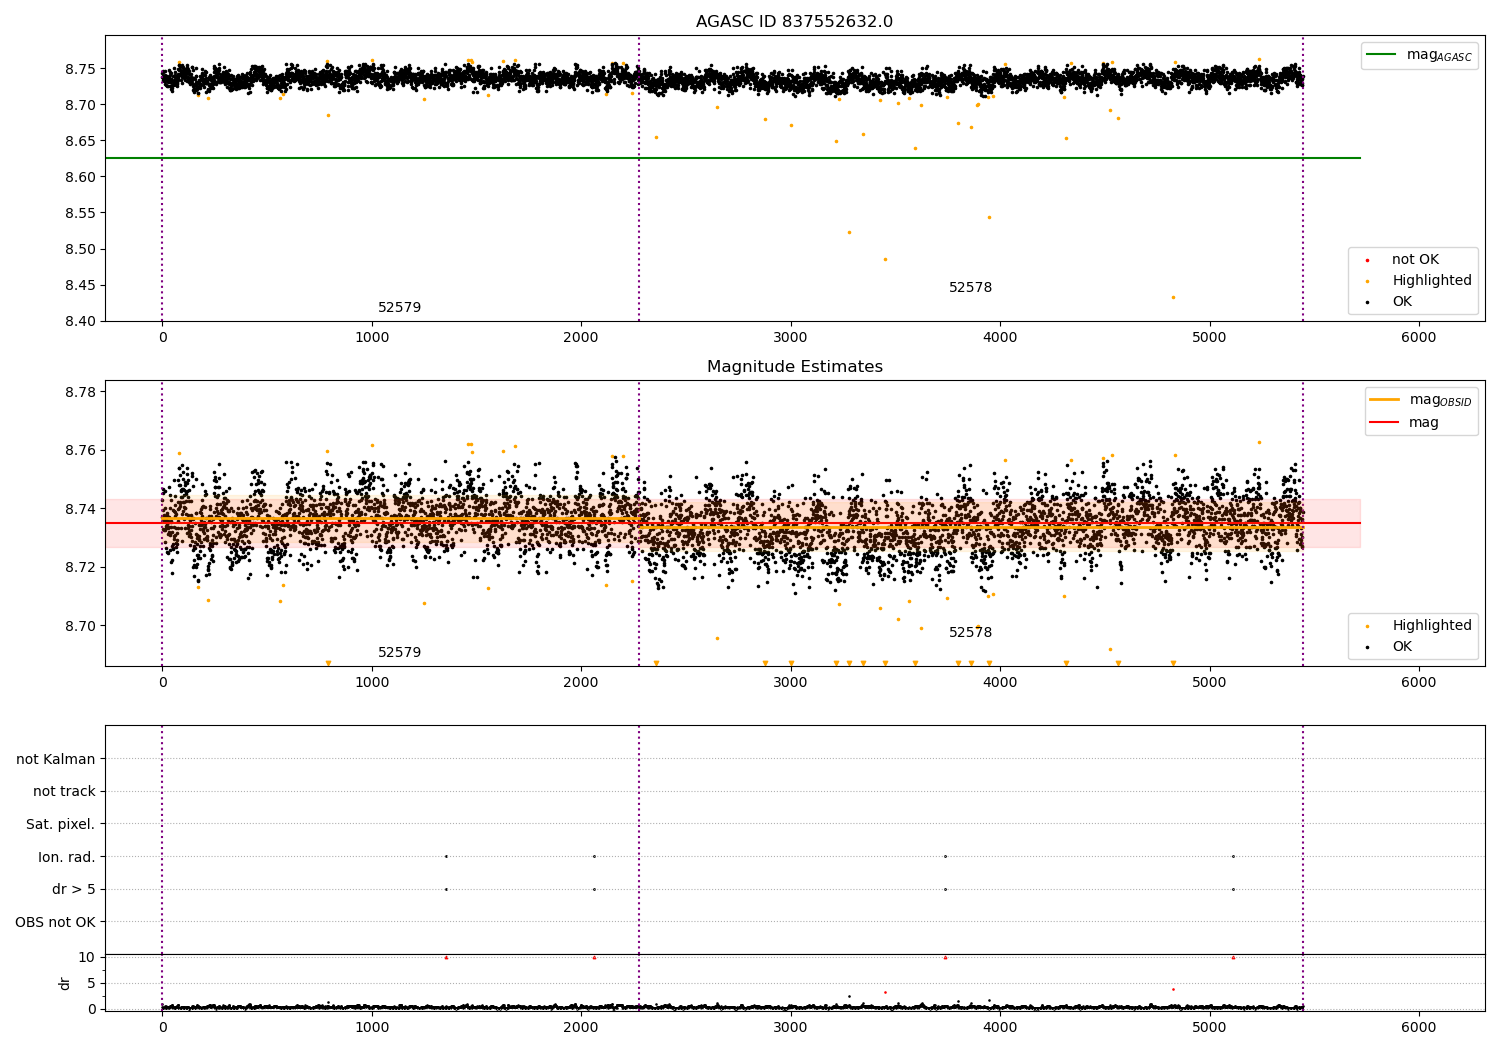This screenshot has width=1500, height=1050.
Task: Click the lowest orange outlier near 8.43 in the top plot
Action: coord(1173,297)
